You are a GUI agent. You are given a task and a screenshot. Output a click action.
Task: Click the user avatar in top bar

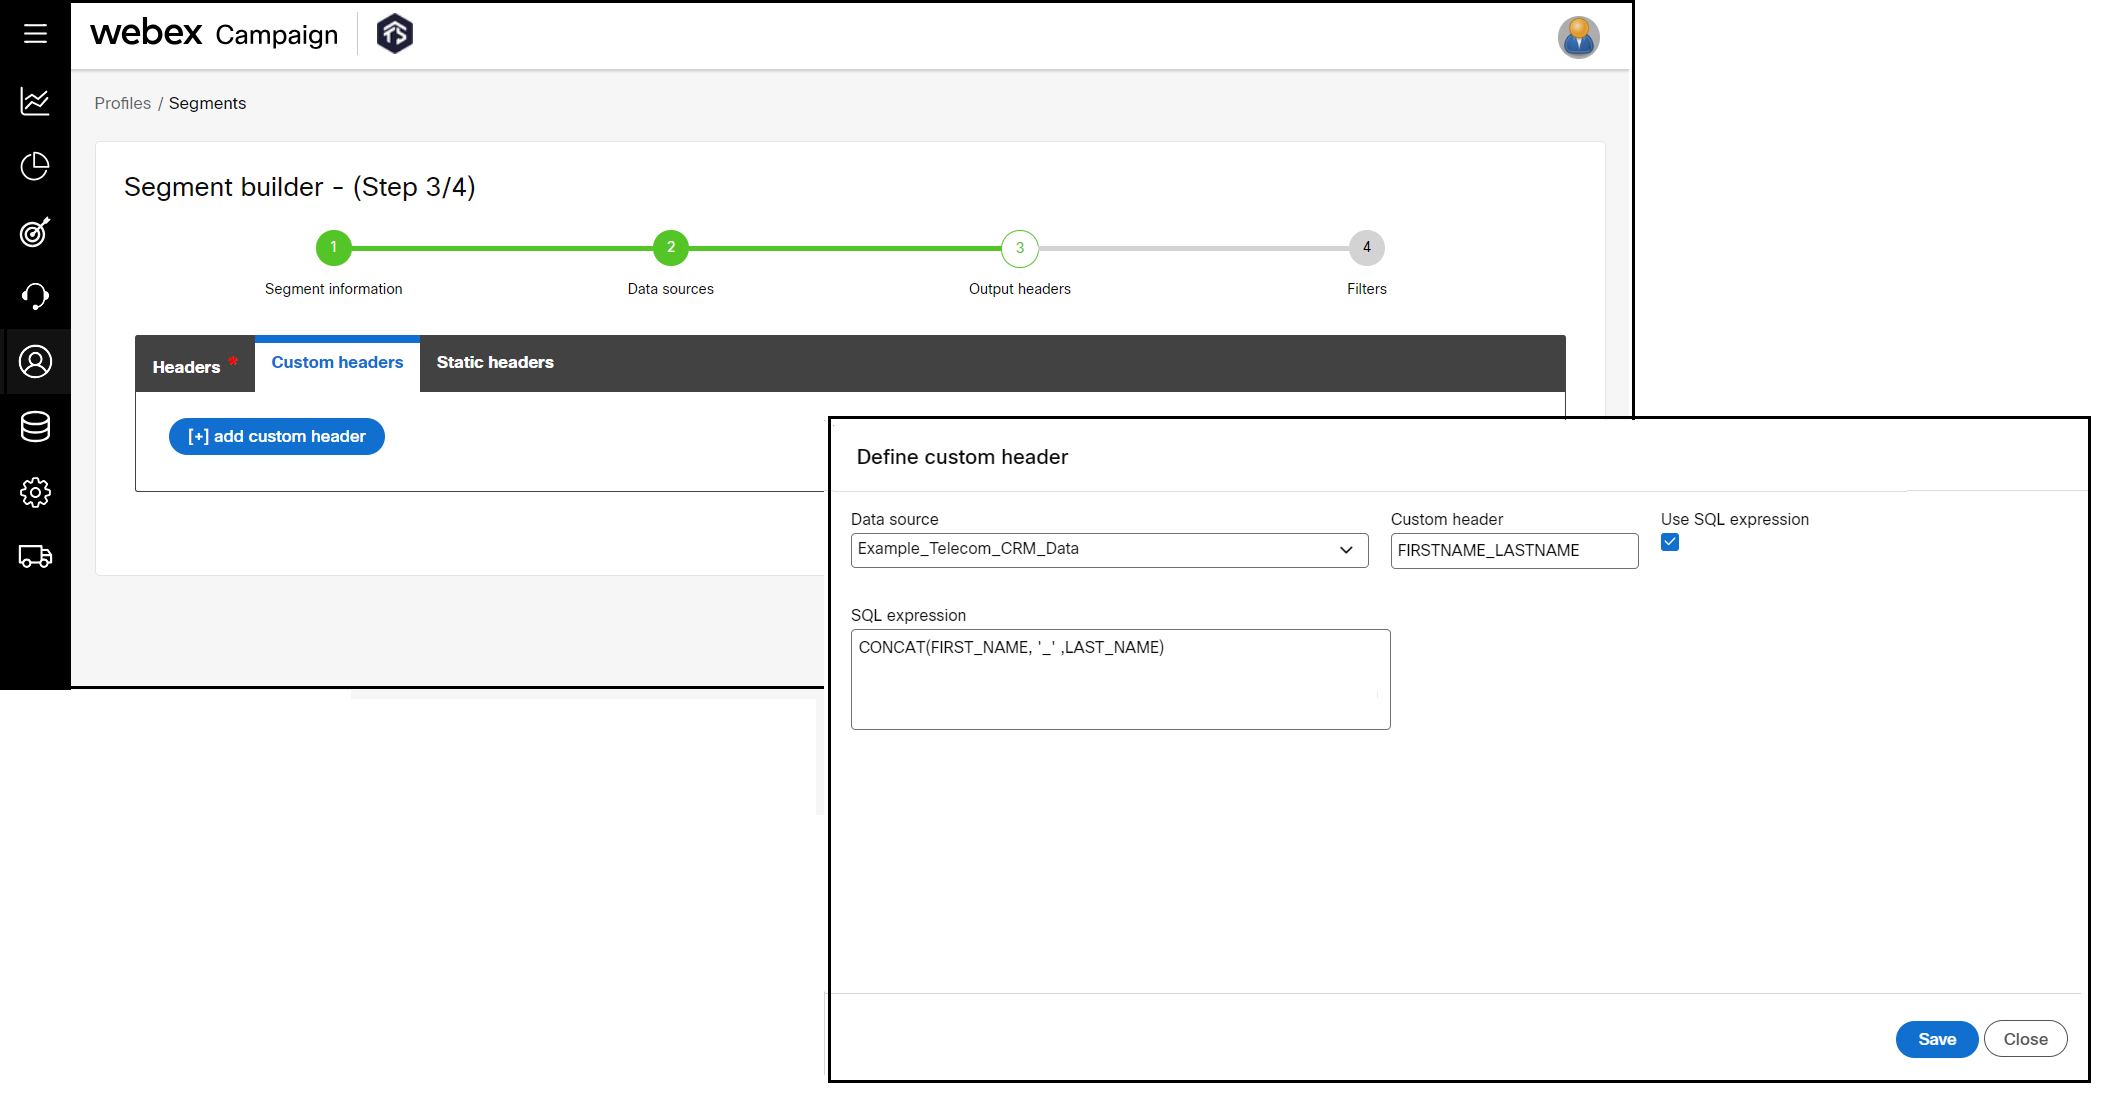1578,37
